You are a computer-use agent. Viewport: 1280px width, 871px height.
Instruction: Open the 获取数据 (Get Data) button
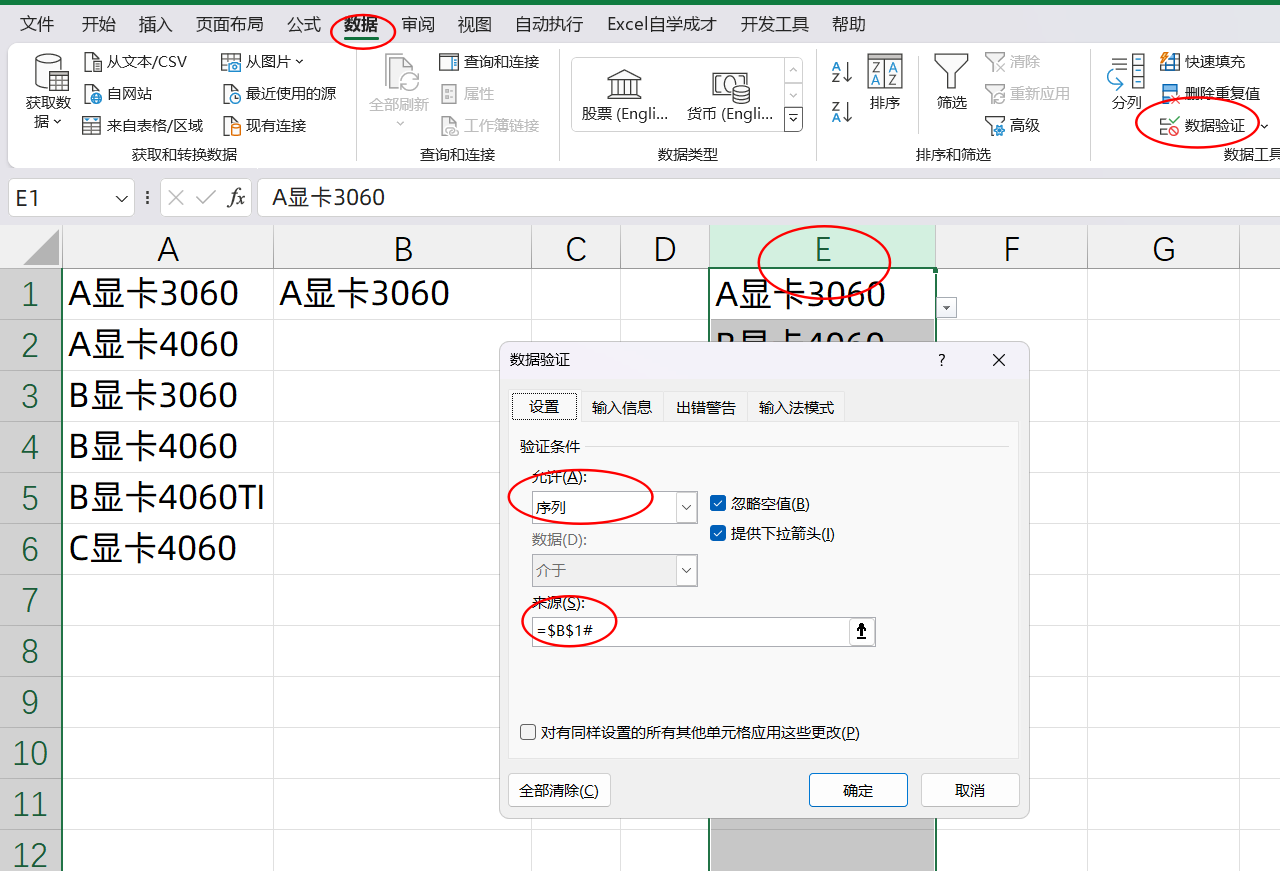coord(48,93)
